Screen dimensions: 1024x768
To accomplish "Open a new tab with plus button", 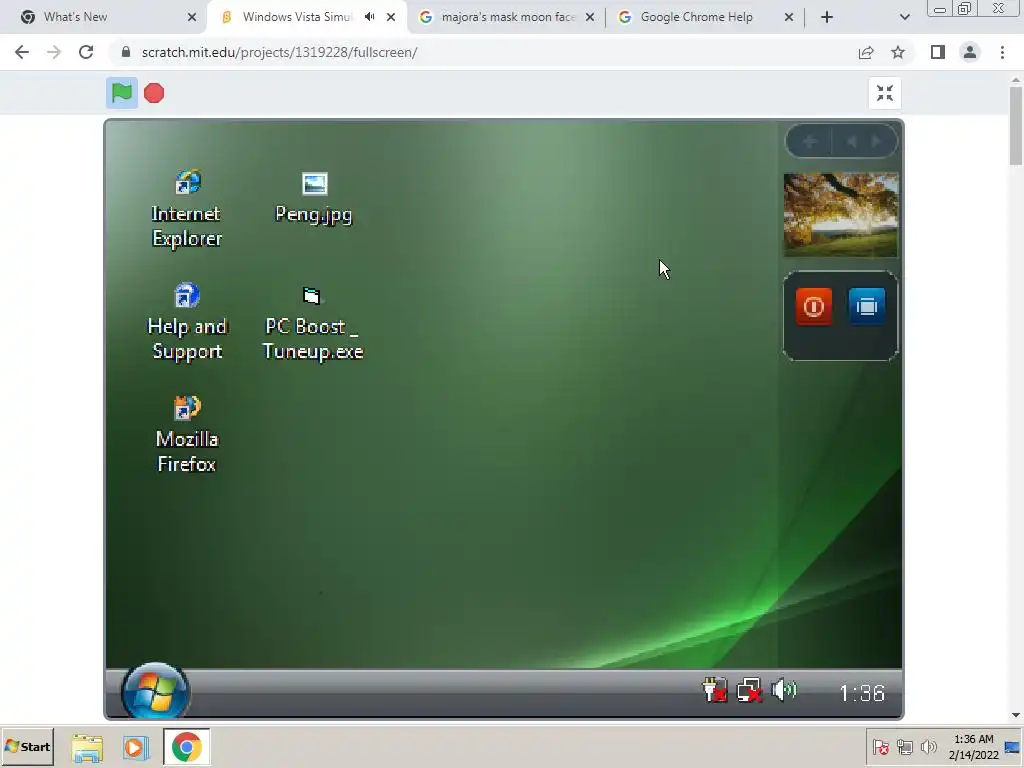I will tap(827, 17).
